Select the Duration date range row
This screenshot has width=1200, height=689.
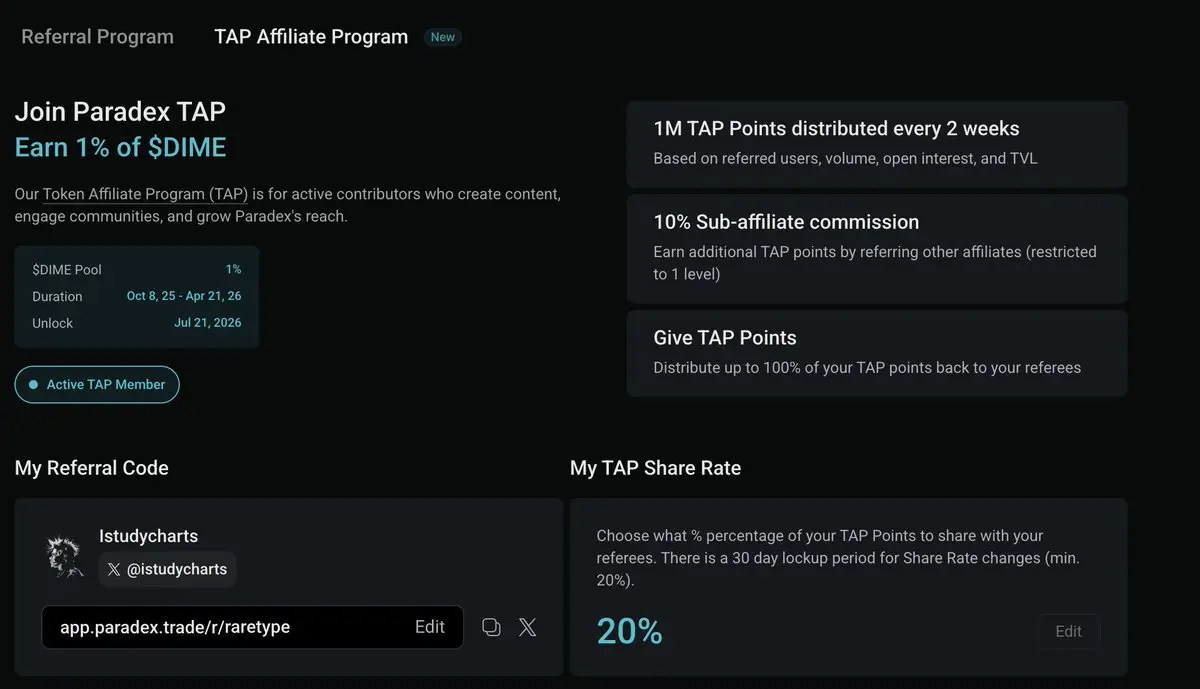point(136,296)
